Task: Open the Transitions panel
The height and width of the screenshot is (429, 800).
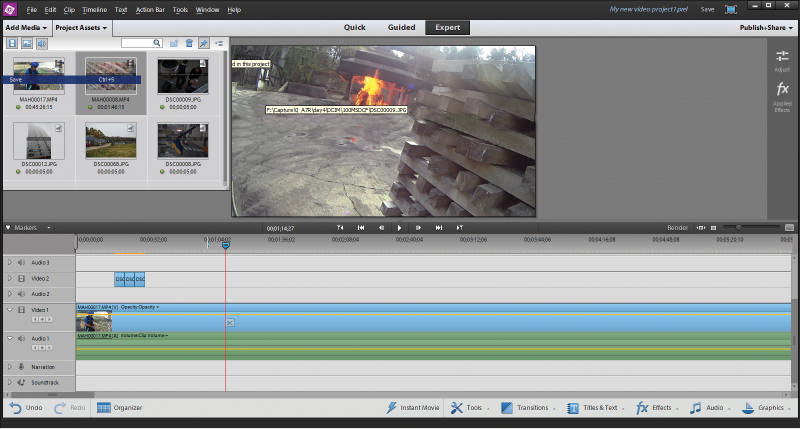Action: click(528, 408)
